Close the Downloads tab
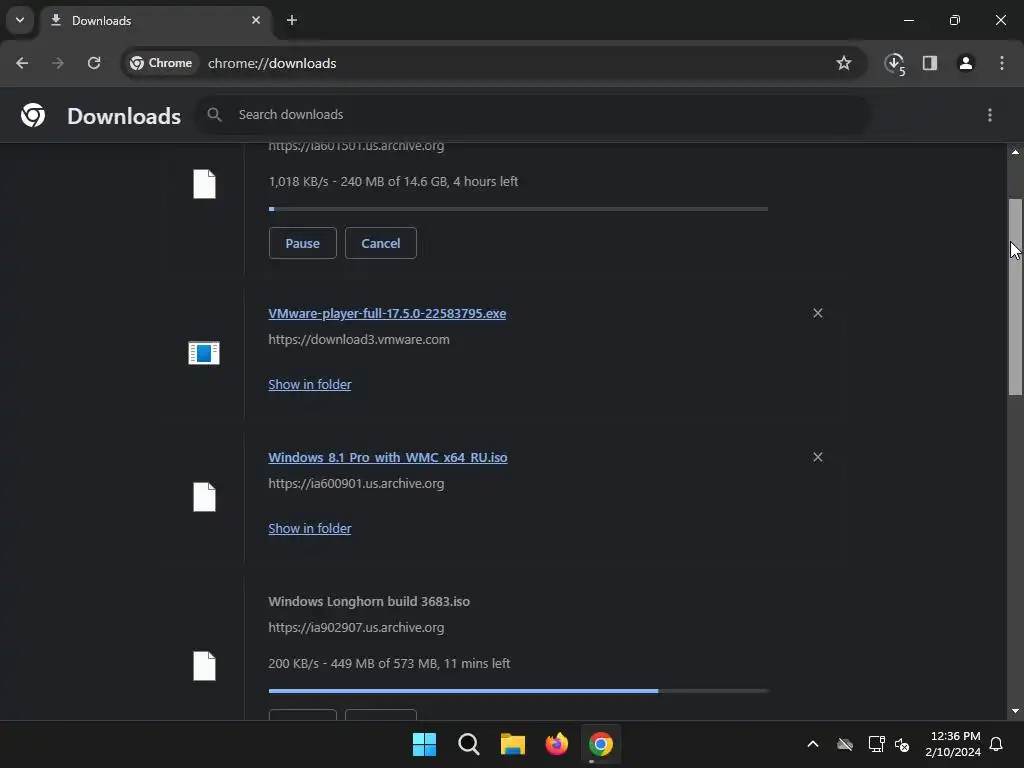1024x768 pixels. point(256,20)
